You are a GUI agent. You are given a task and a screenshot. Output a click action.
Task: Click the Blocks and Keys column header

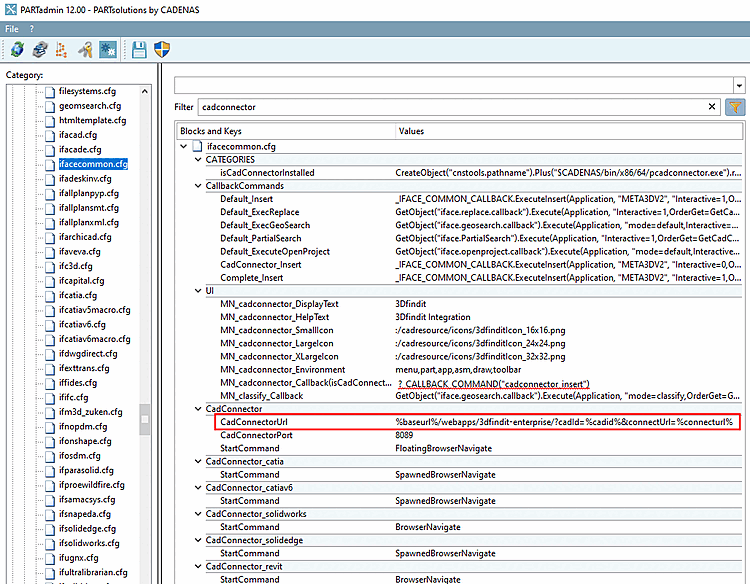coord(212,131)
